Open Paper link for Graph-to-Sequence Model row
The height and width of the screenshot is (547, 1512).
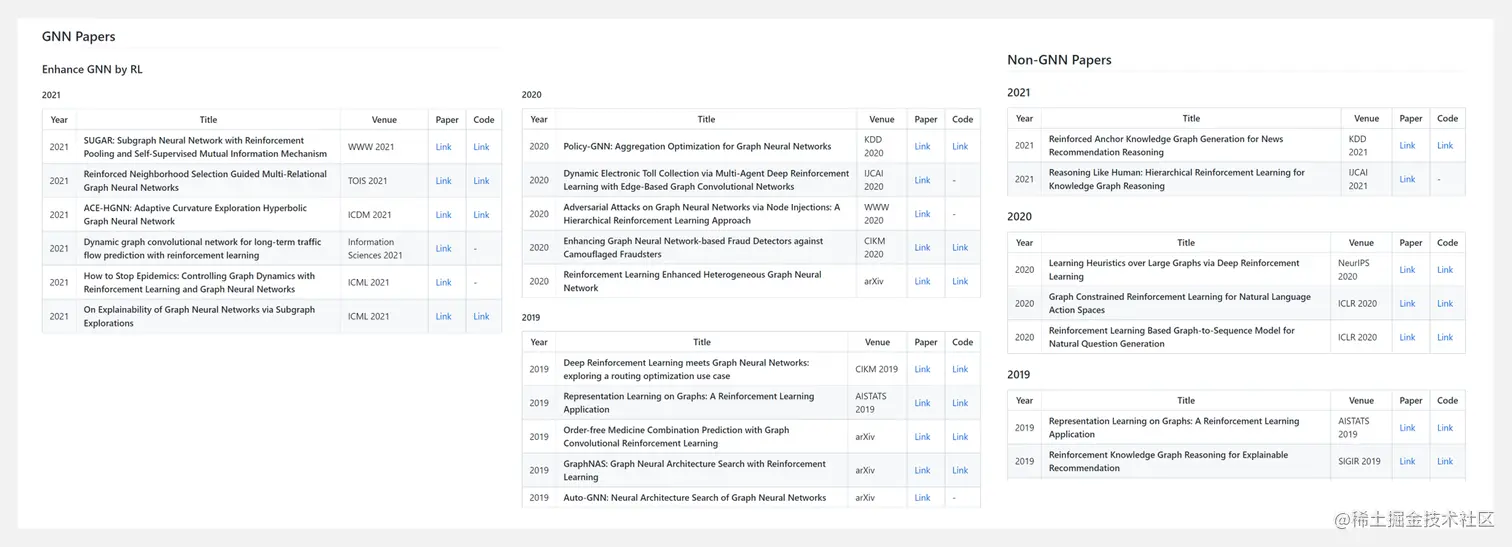coord(1407,338)
